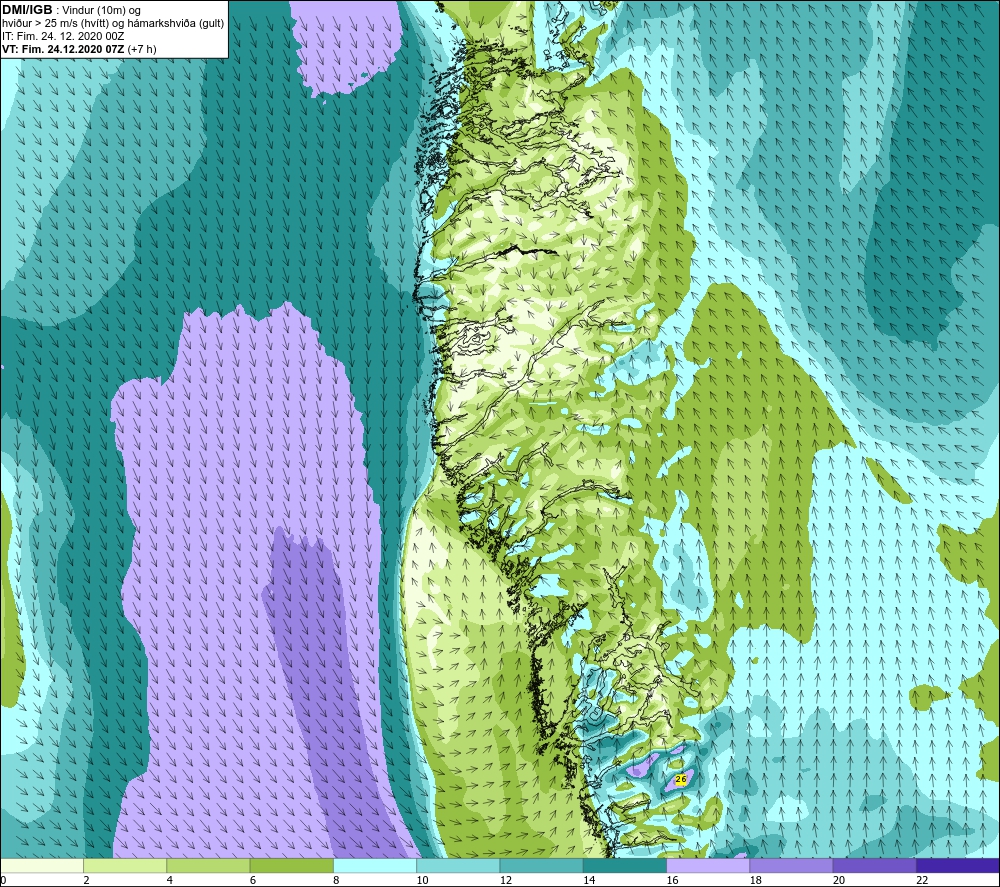Click the 6-8 m/s olive green swatch

[x=291, y=865]
